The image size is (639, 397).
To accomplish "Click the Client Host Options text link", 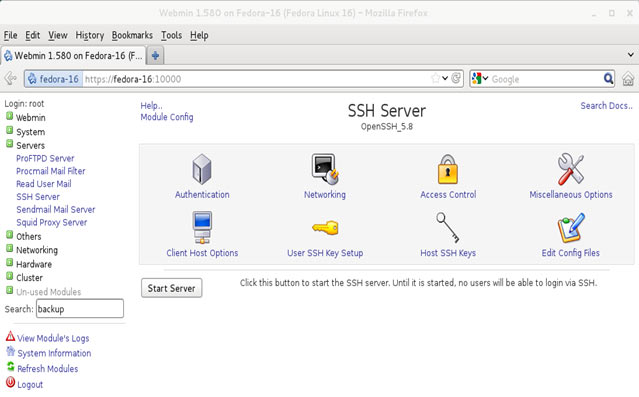I will click(x=202, y=253).
